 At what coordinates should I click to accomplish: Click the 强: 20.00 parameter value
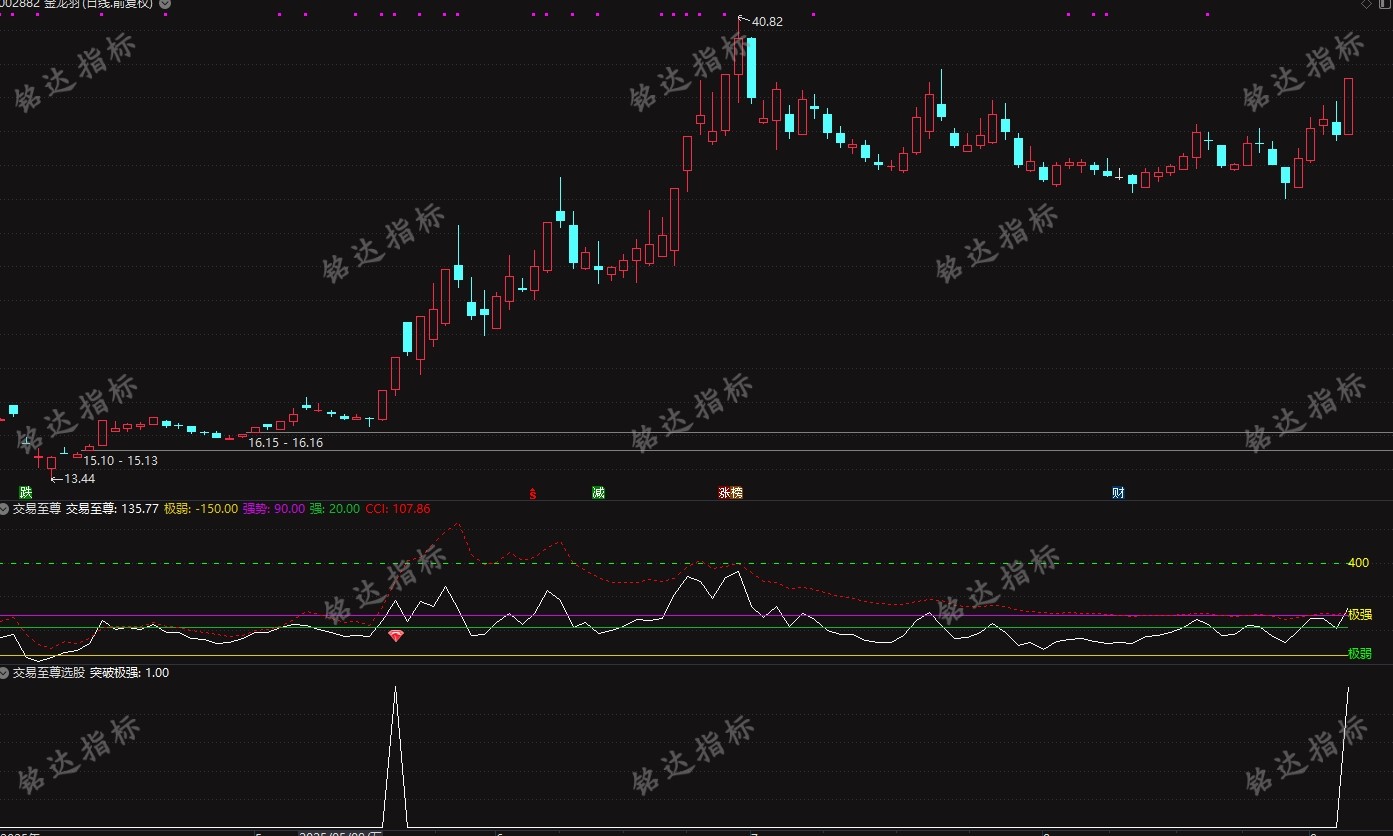pos(335,509)
